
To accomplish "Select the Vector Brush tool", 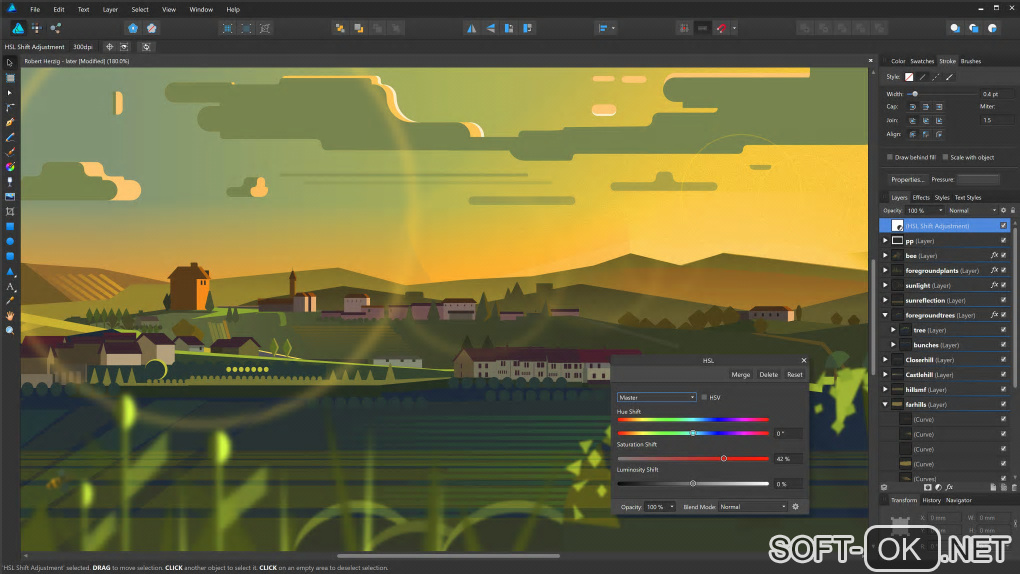I will pos(10,152).
